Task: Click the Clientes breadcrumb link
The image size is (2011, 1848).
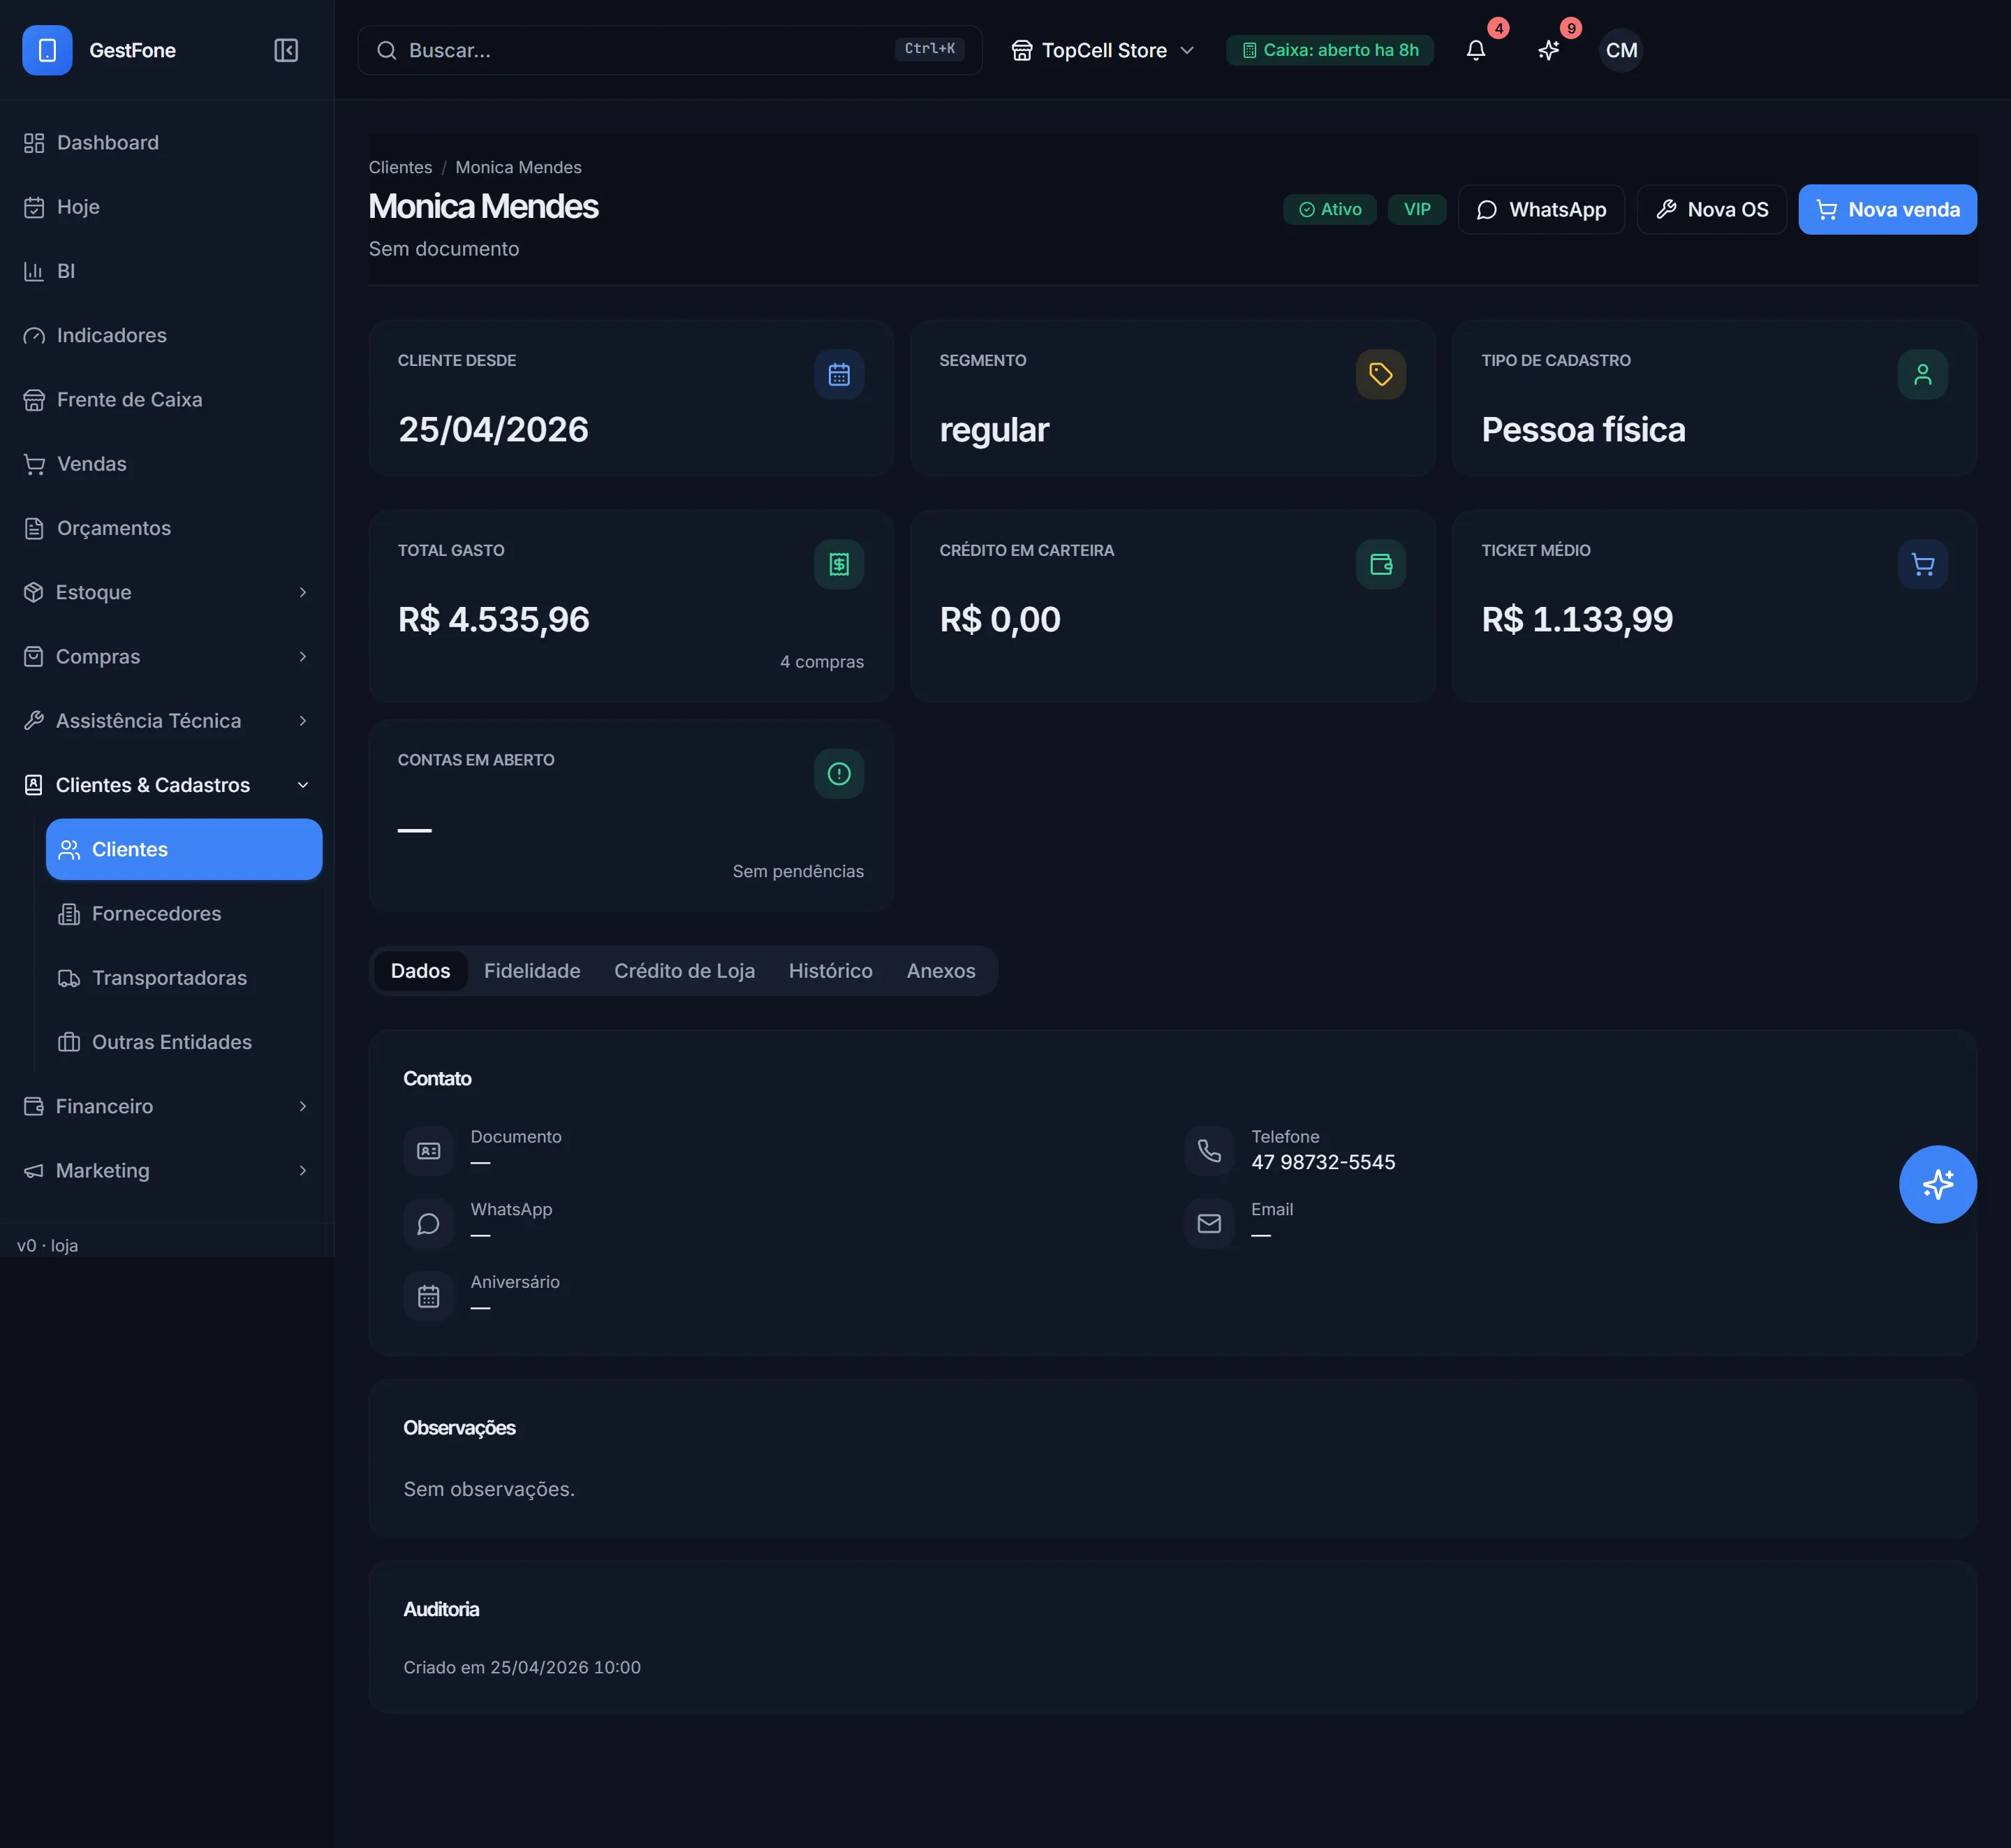Action: 400,167
